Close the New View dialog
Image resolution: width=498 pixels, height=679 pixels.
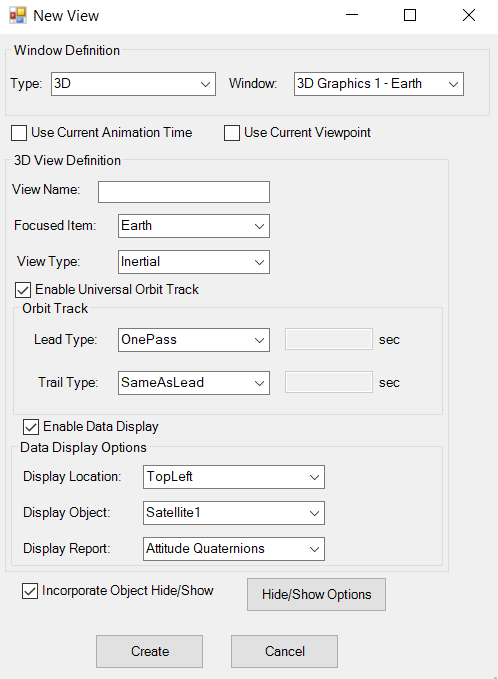point(469,16)
